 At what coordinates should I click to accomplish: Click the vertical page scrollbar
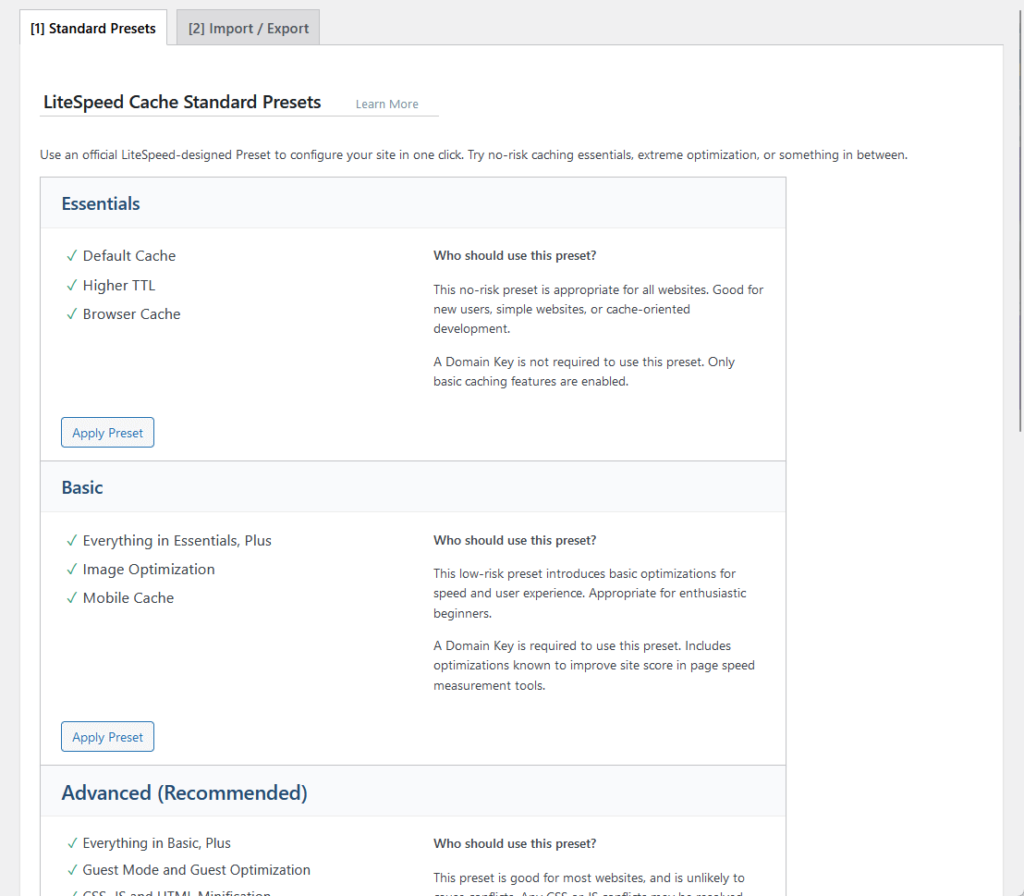[x=1021, y=222]
